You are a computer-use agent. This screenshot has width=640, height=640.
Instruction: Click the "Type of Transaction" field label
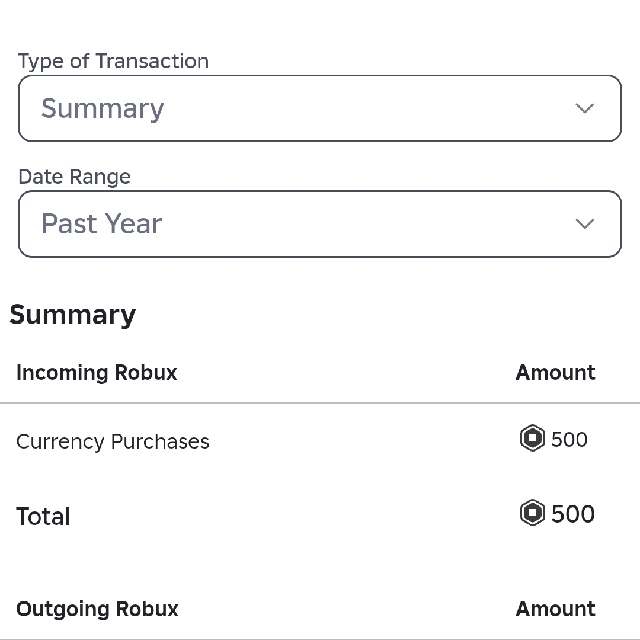pos(113,61)
